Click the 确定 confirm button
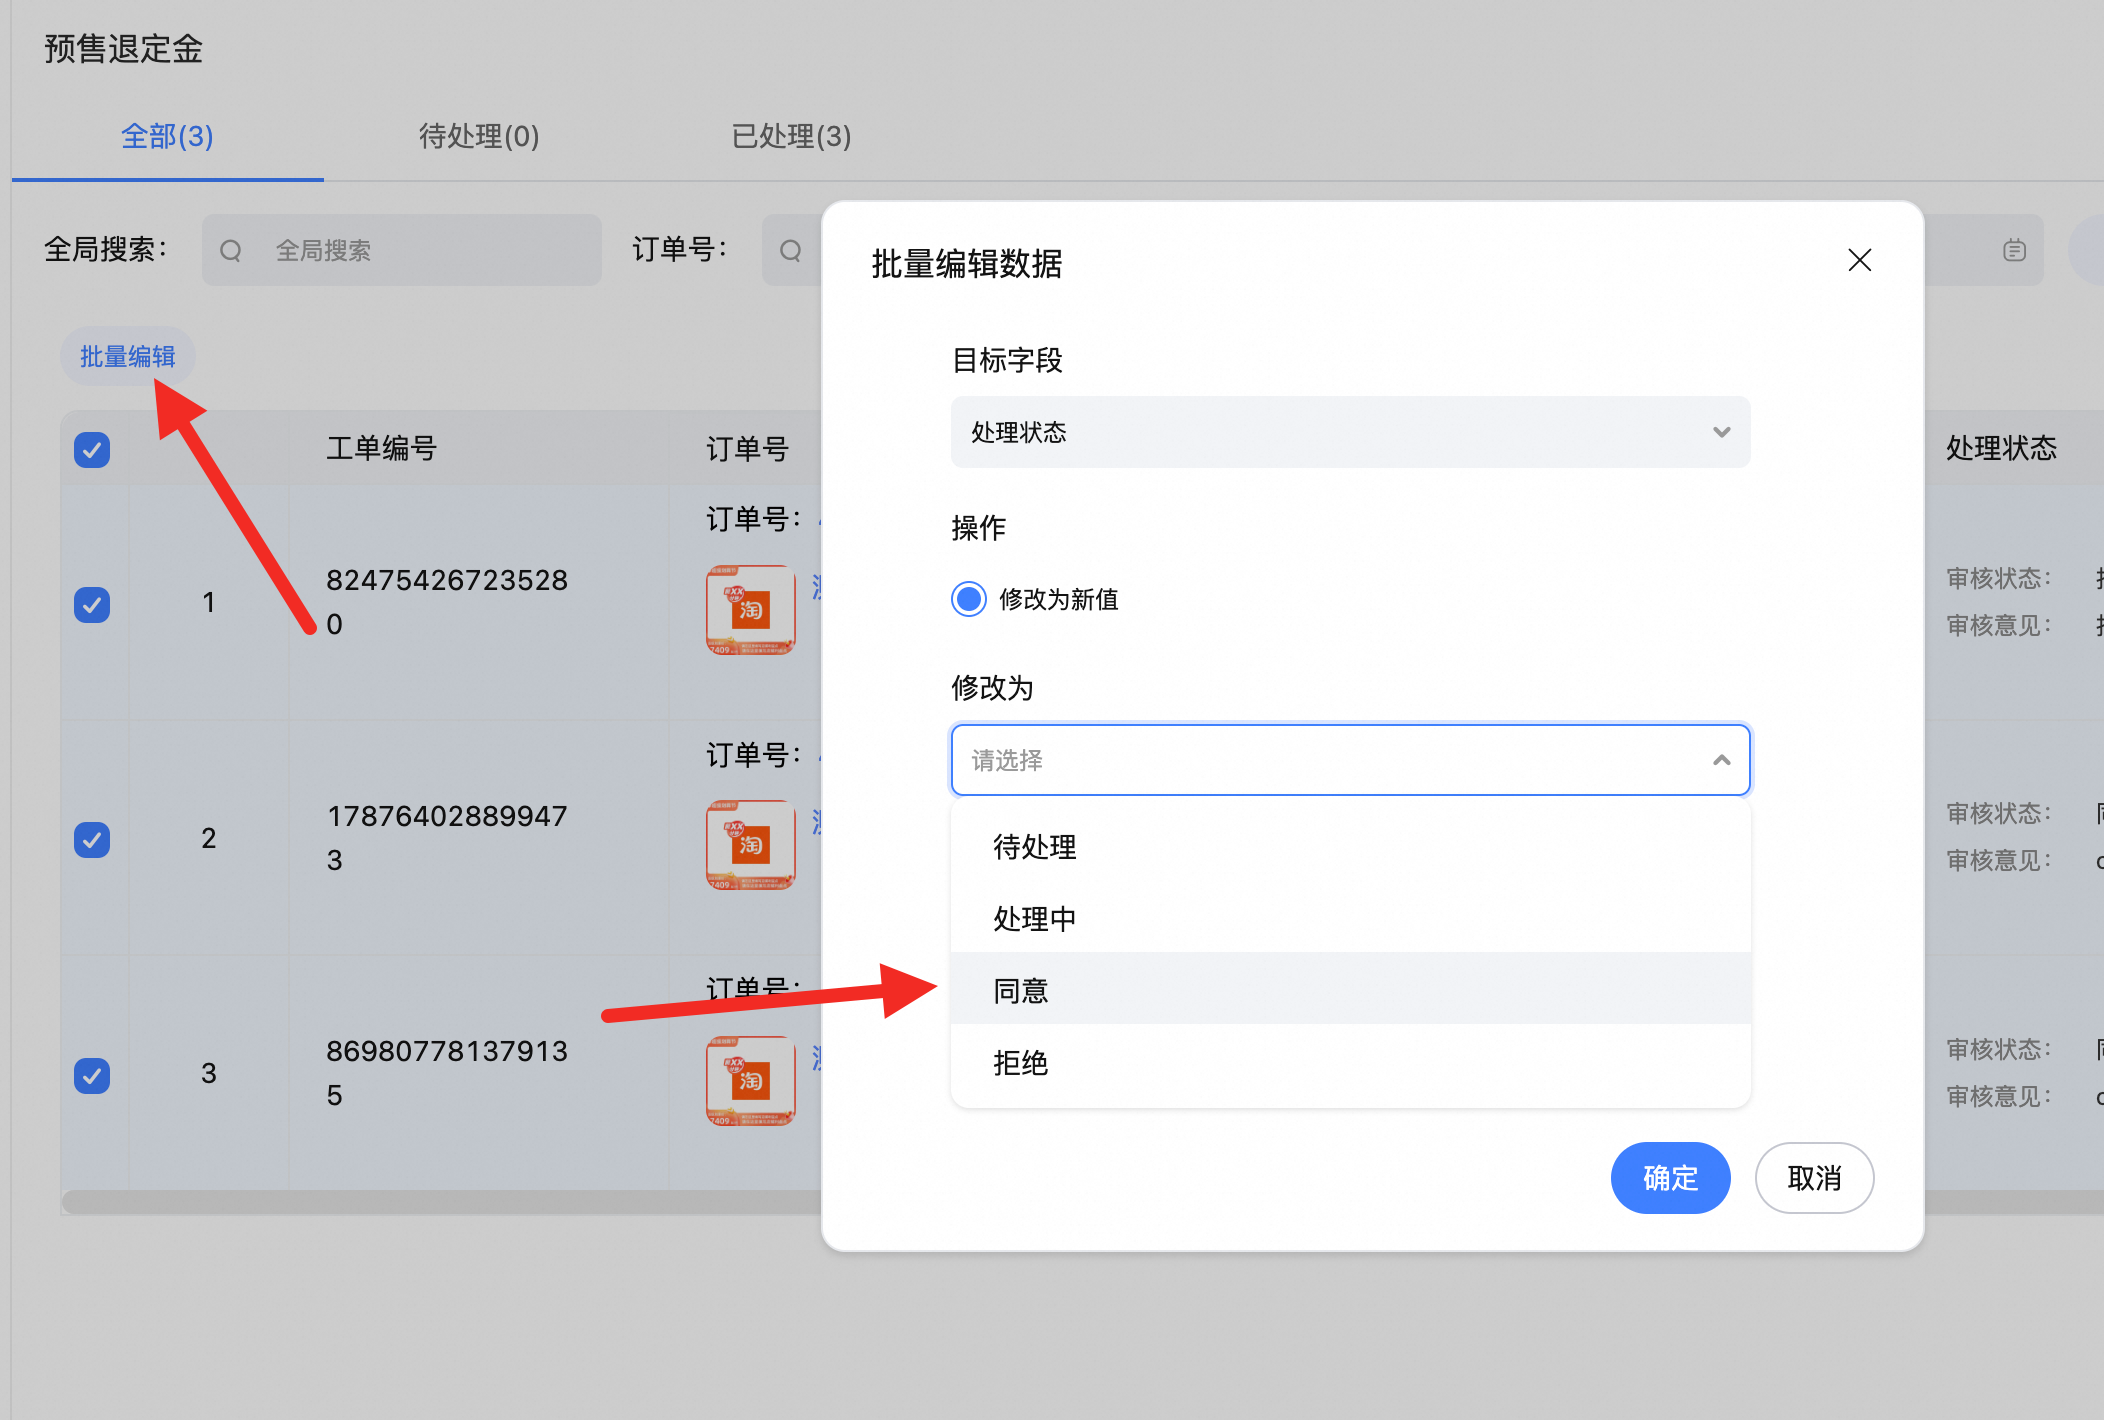 point(1669,1178)
